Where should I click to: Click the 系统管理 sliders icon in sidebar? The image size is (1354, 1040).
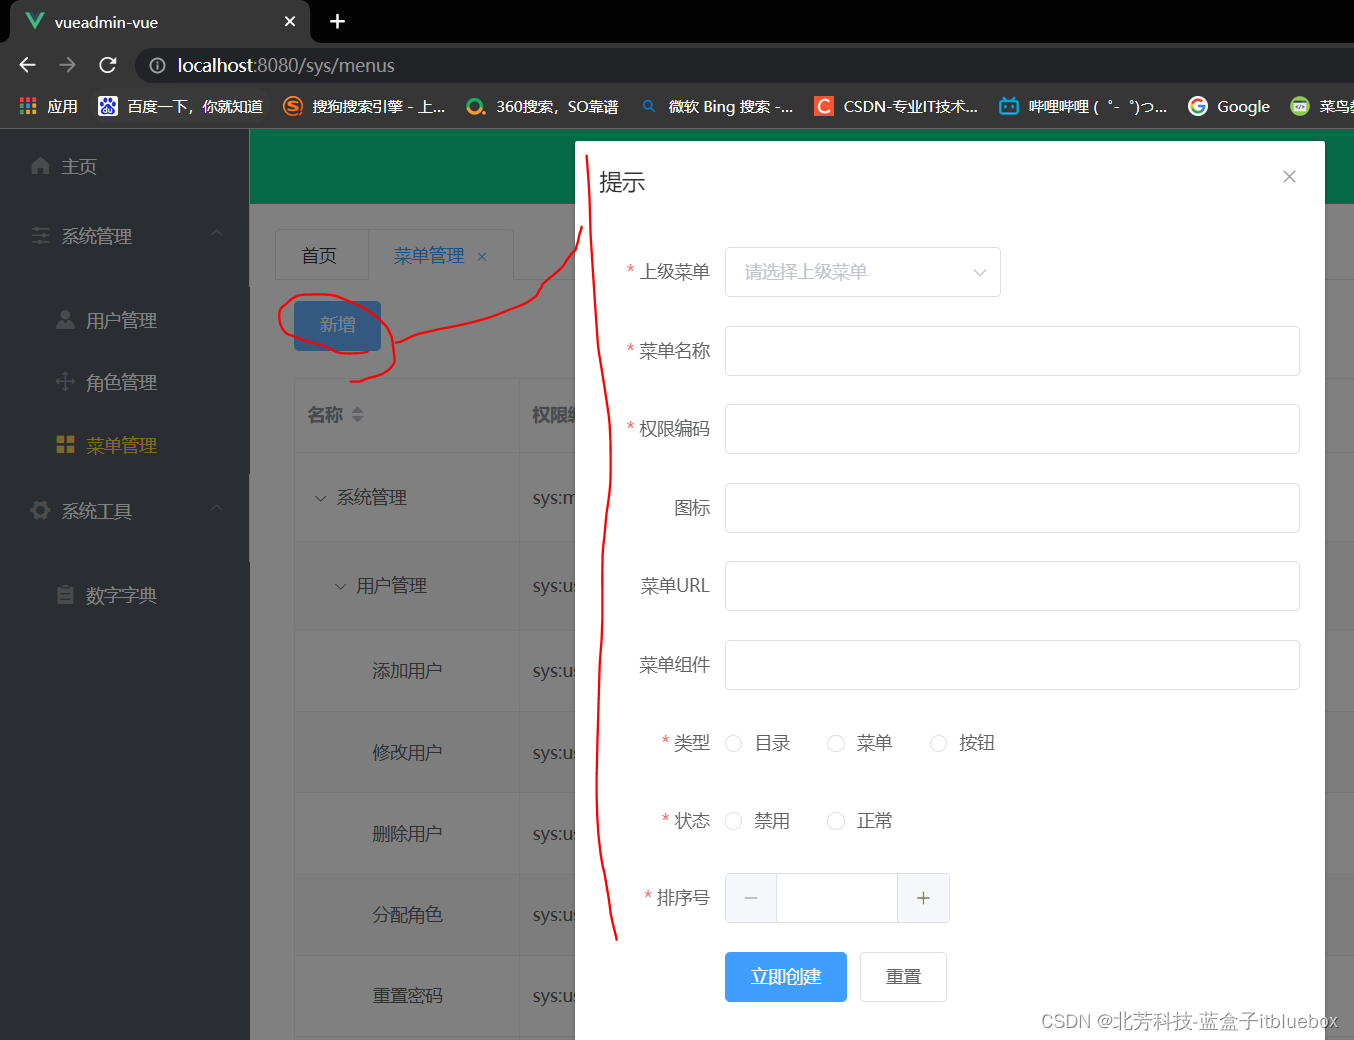40,236
